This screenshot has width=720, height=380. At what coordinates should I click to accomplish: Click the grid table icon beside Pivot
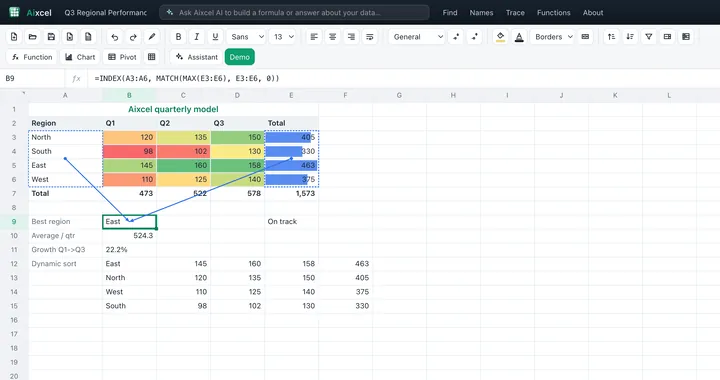tap(152, 57)
